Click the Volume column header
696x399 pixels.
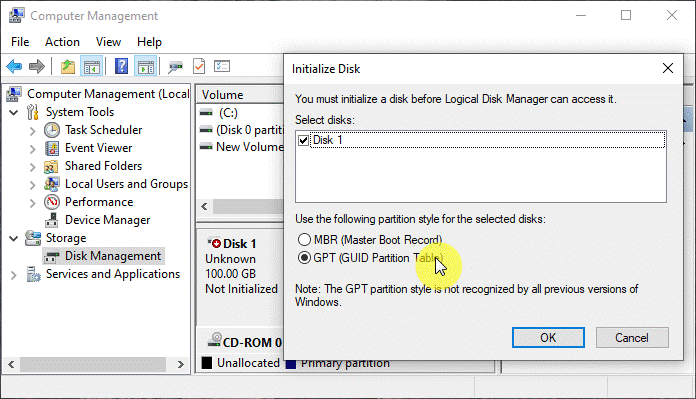coord(240,95)
